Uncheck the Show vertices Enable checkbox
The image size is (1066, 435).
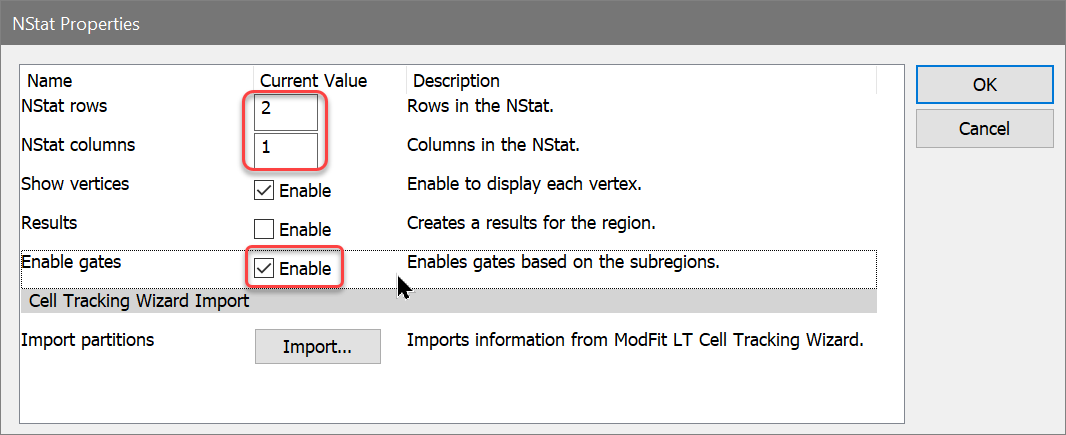coord(265,190)
